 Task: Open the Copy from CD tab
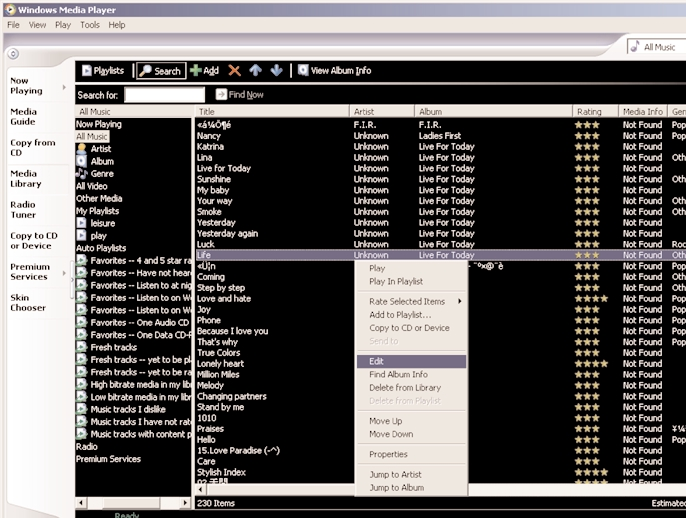(32, 147)
